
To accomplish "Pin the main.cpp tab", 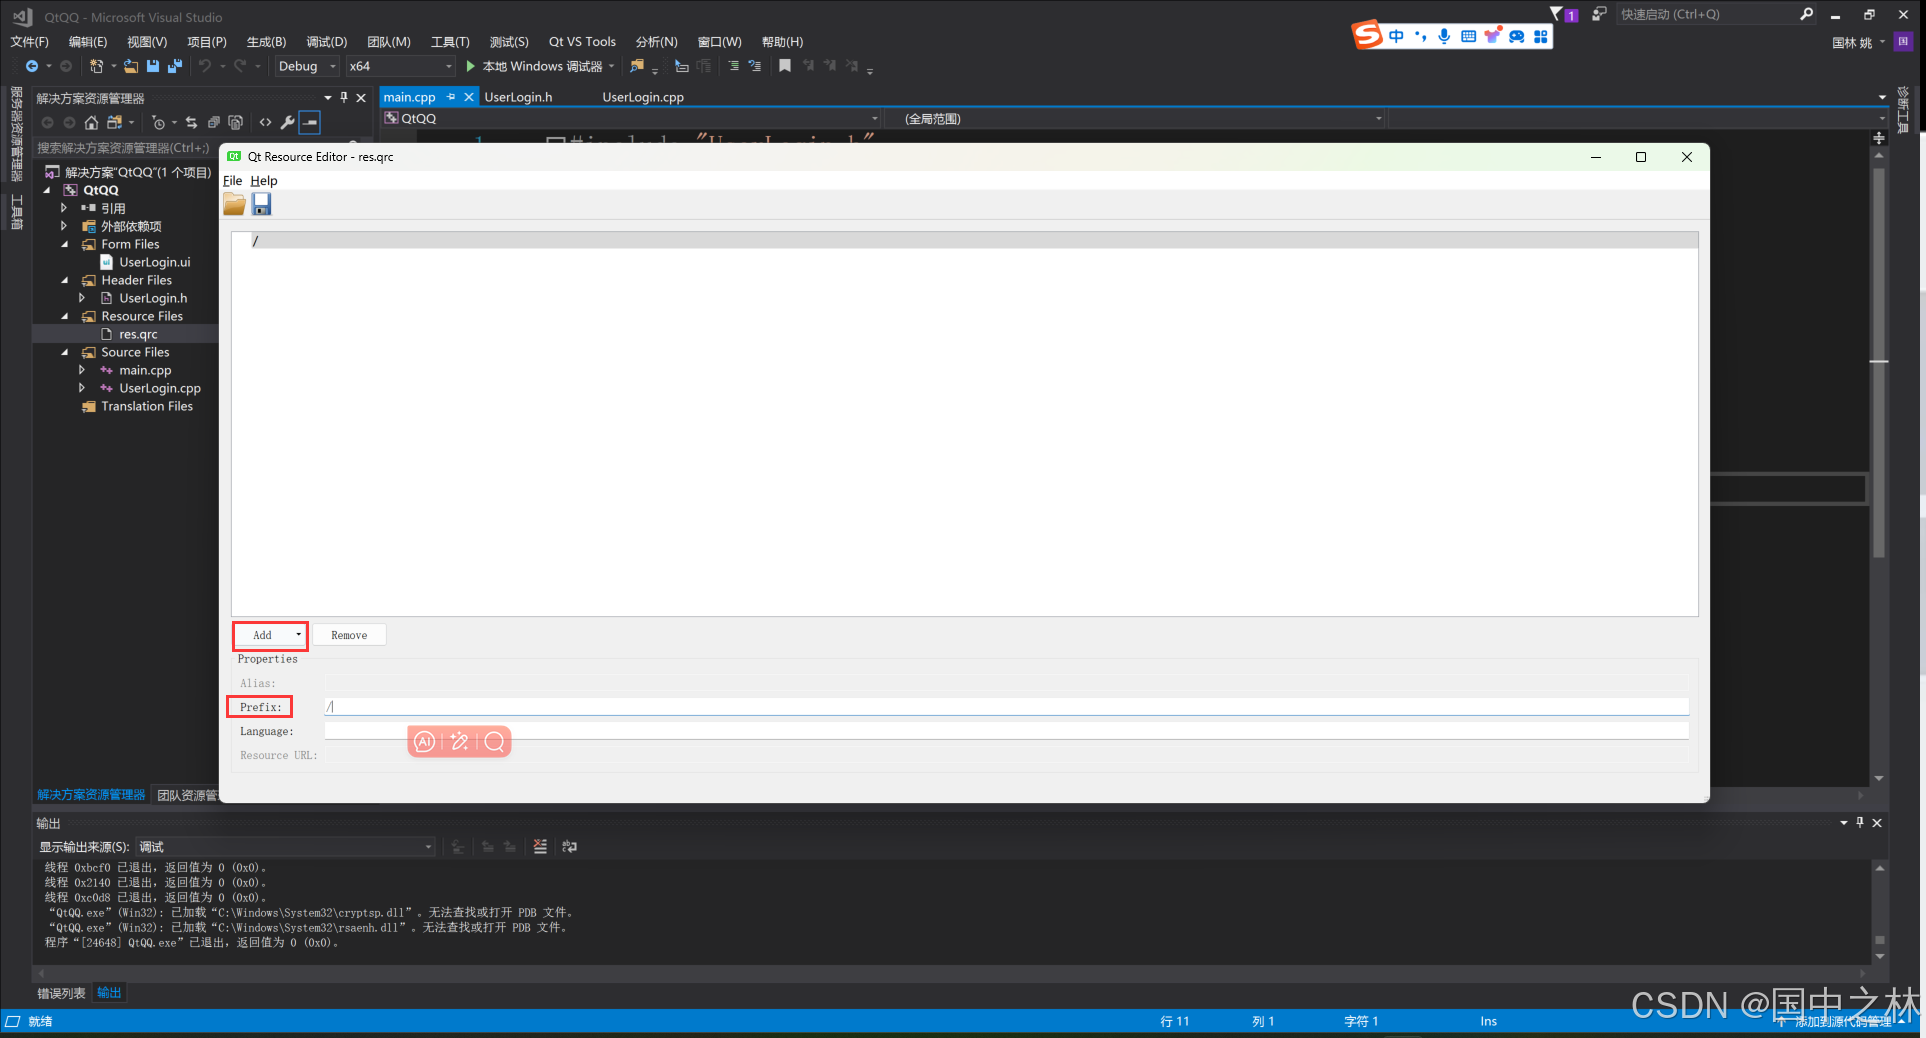I will pos(451,97).
